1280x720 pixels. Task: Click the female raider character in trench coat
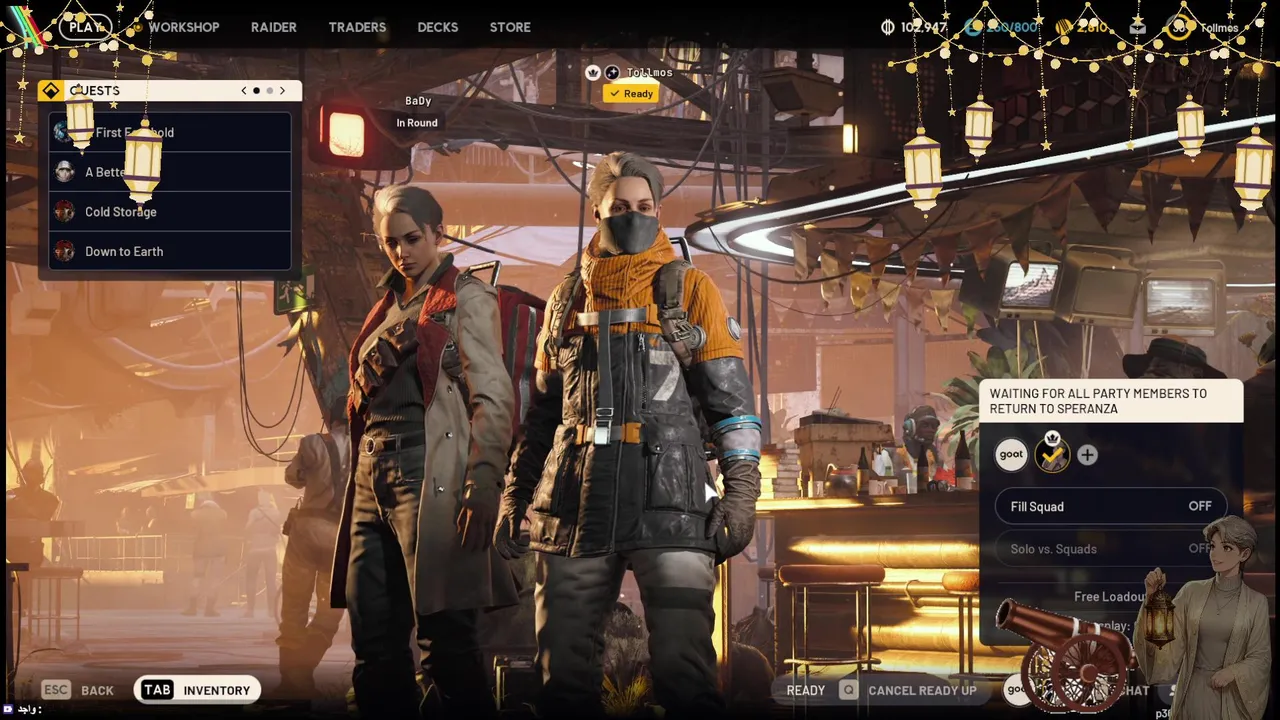click(x=425, y=440)
